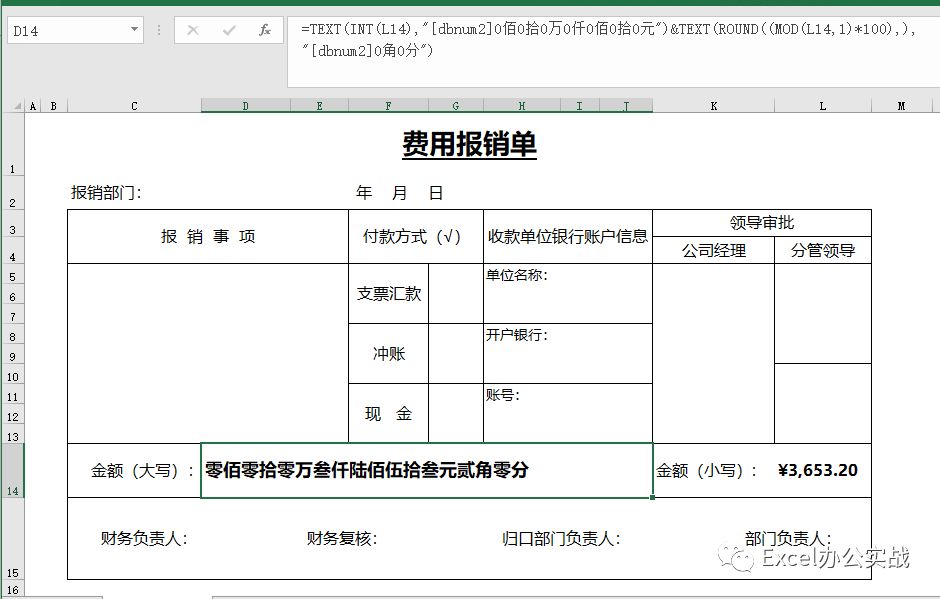Viewport: 940px width, 599px height.
Task: Select column D header
Action: tap(245, 106)
